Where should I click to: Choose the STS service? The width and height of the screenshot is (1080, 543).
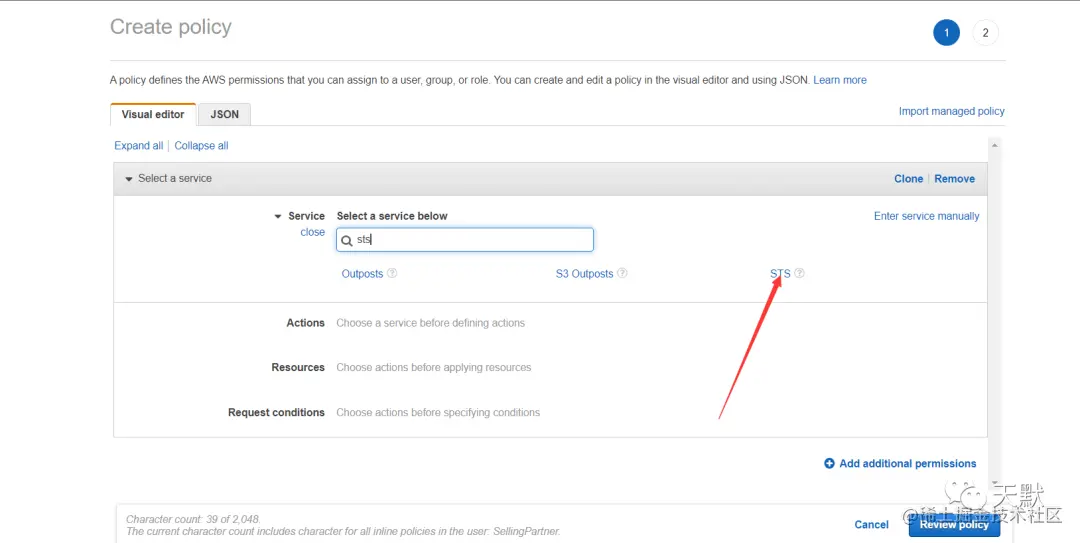780,274
